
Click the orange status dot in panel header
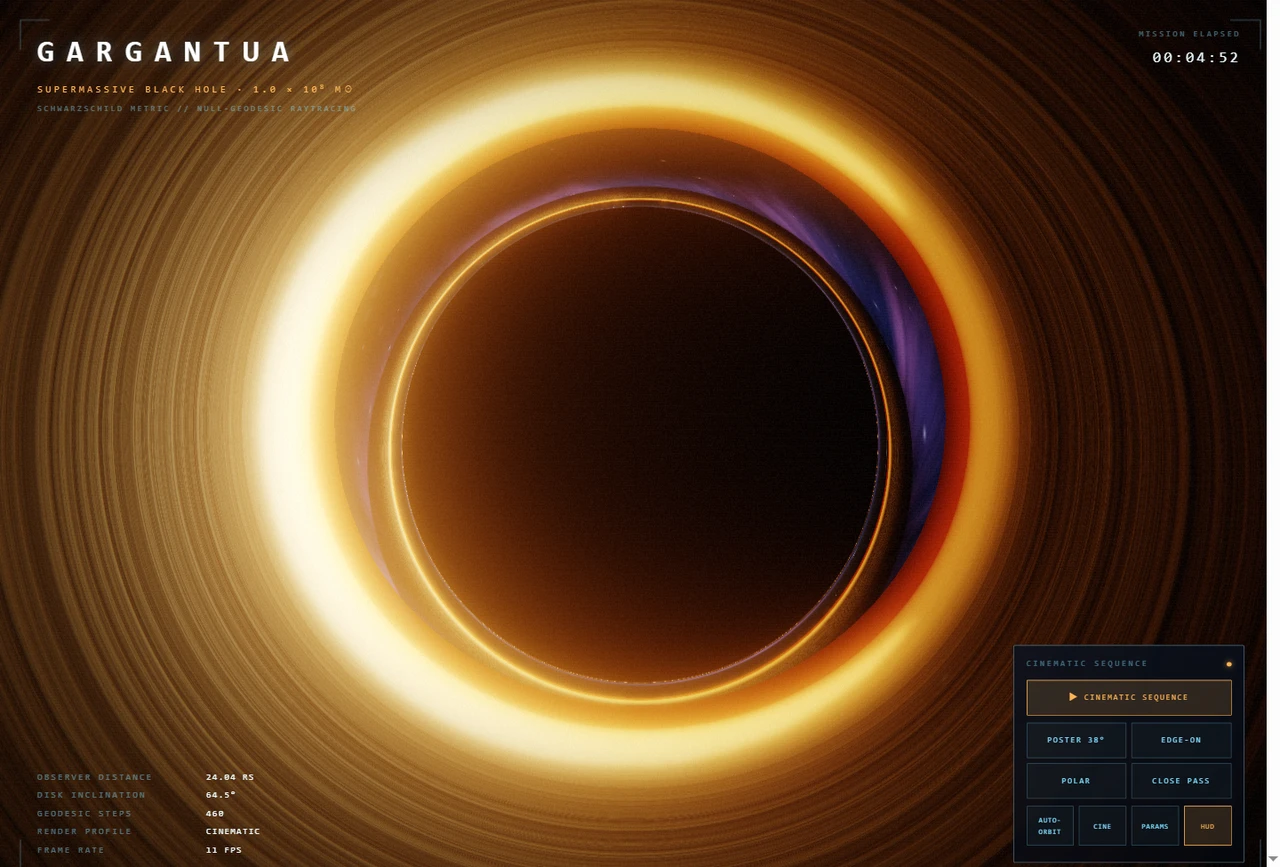coord(1229,664)
